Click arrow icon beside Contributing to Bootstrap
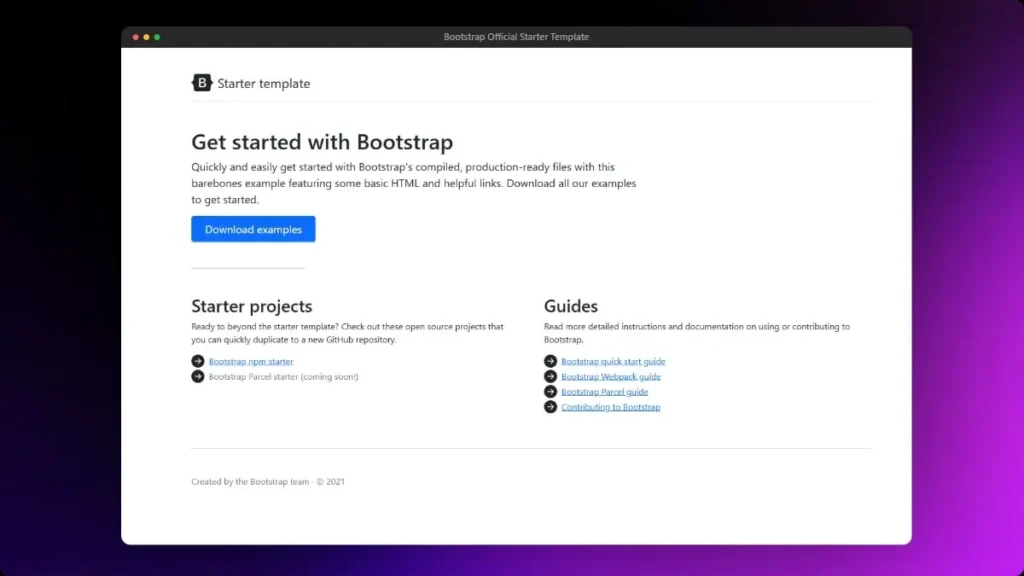Screen dimensions: 1024x576 551,406
